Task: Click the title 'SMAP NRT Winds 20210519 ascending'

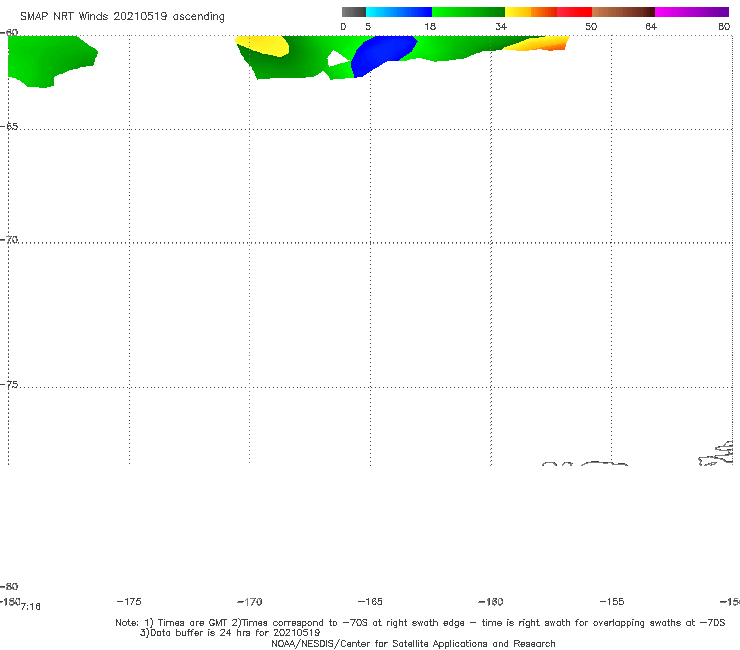Action: (x=122, y=16)
